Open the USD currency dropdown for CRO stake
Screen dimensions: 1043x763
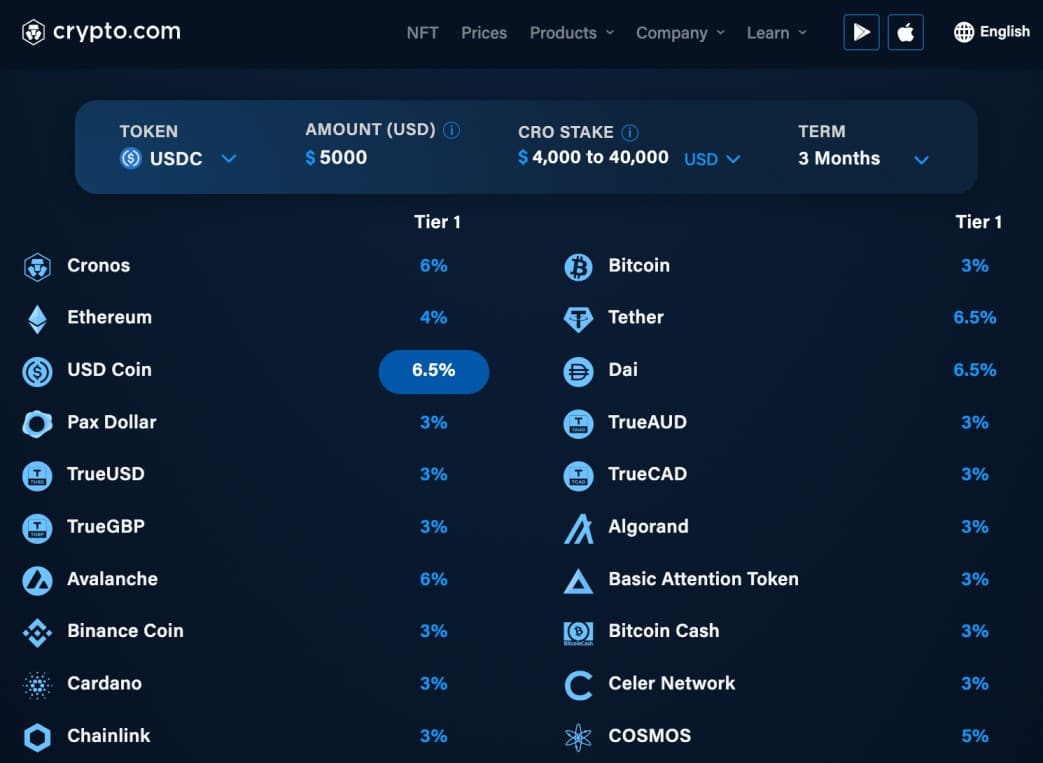[x=712, y=159]
